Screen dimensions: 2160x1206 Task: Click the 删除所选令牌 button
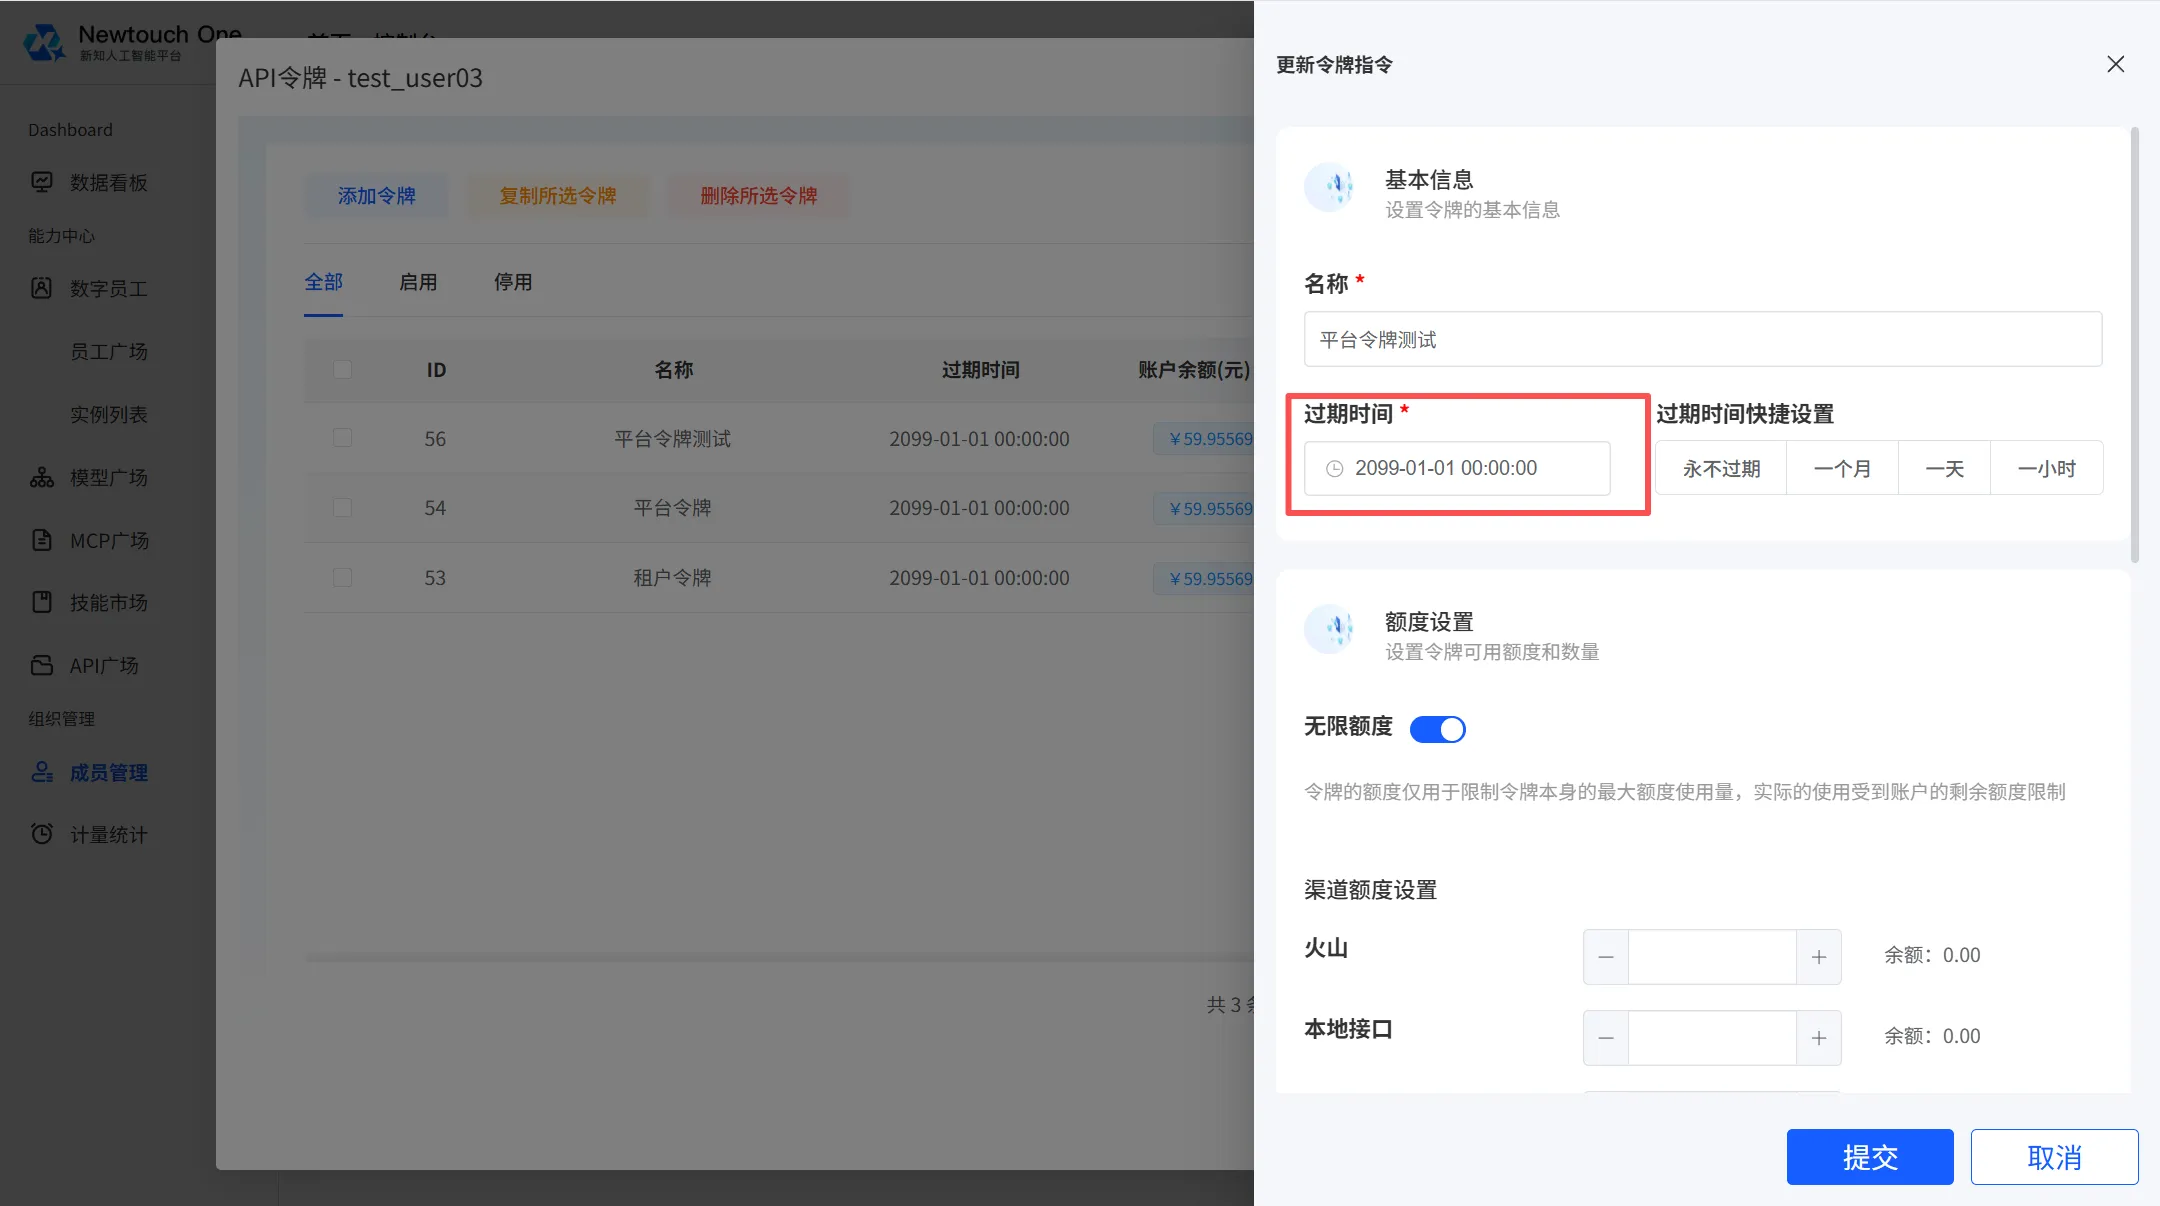coord(759,196)
